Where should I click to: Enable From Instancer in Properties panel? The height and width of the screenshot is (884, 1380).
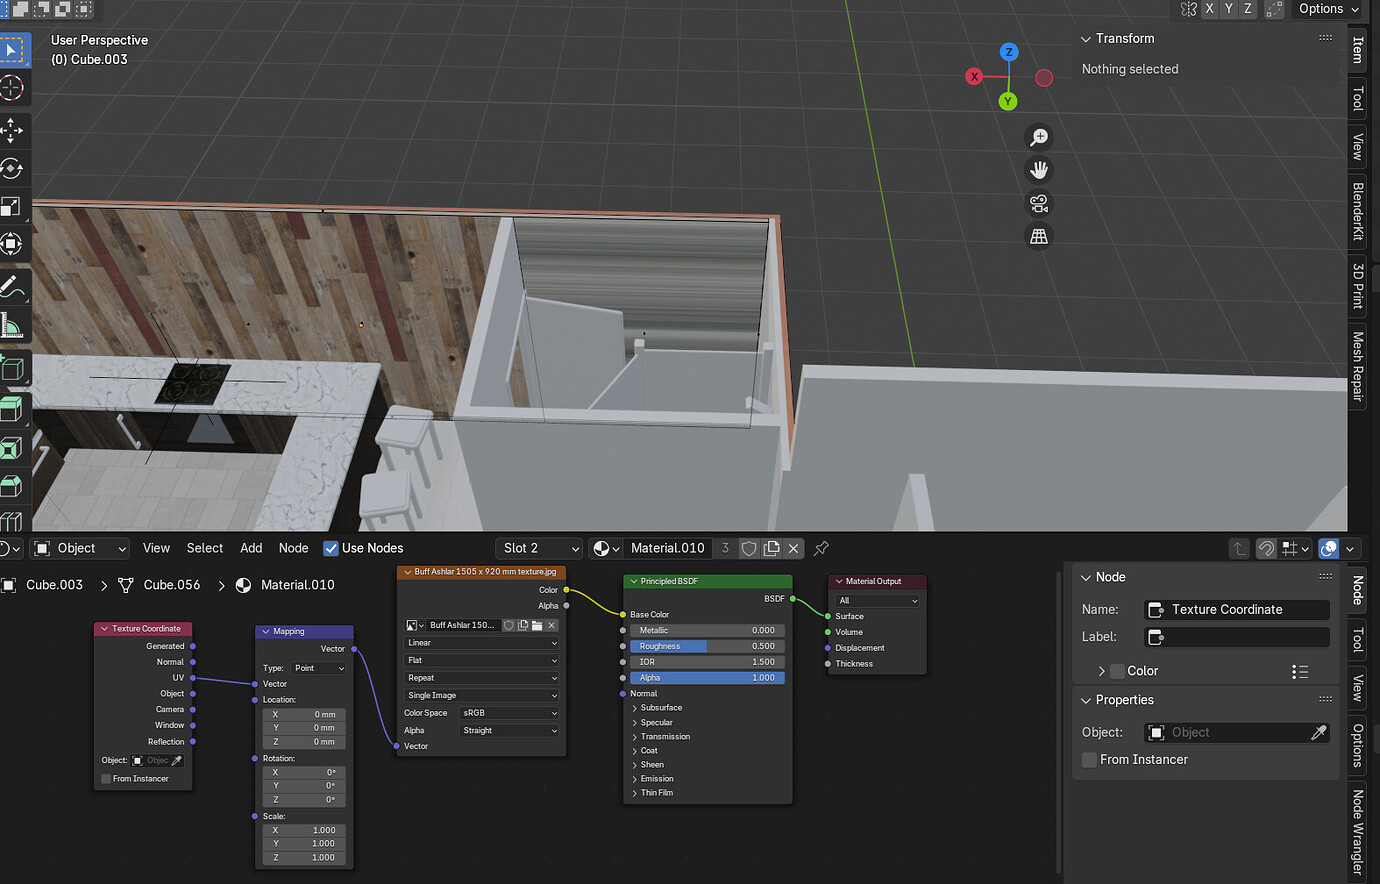(x=1089, y=760)
